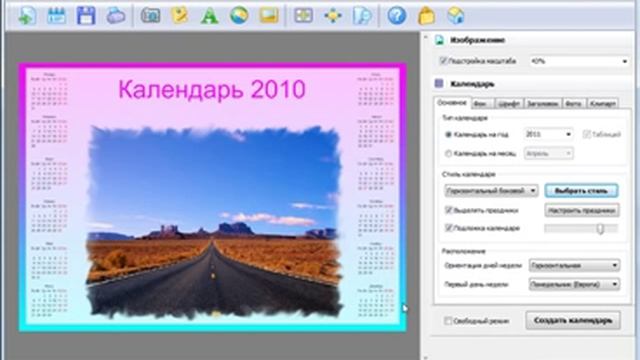Switch to the Фон tab
The height and width of the screenshot is (360, 640).
click(482, 104)
